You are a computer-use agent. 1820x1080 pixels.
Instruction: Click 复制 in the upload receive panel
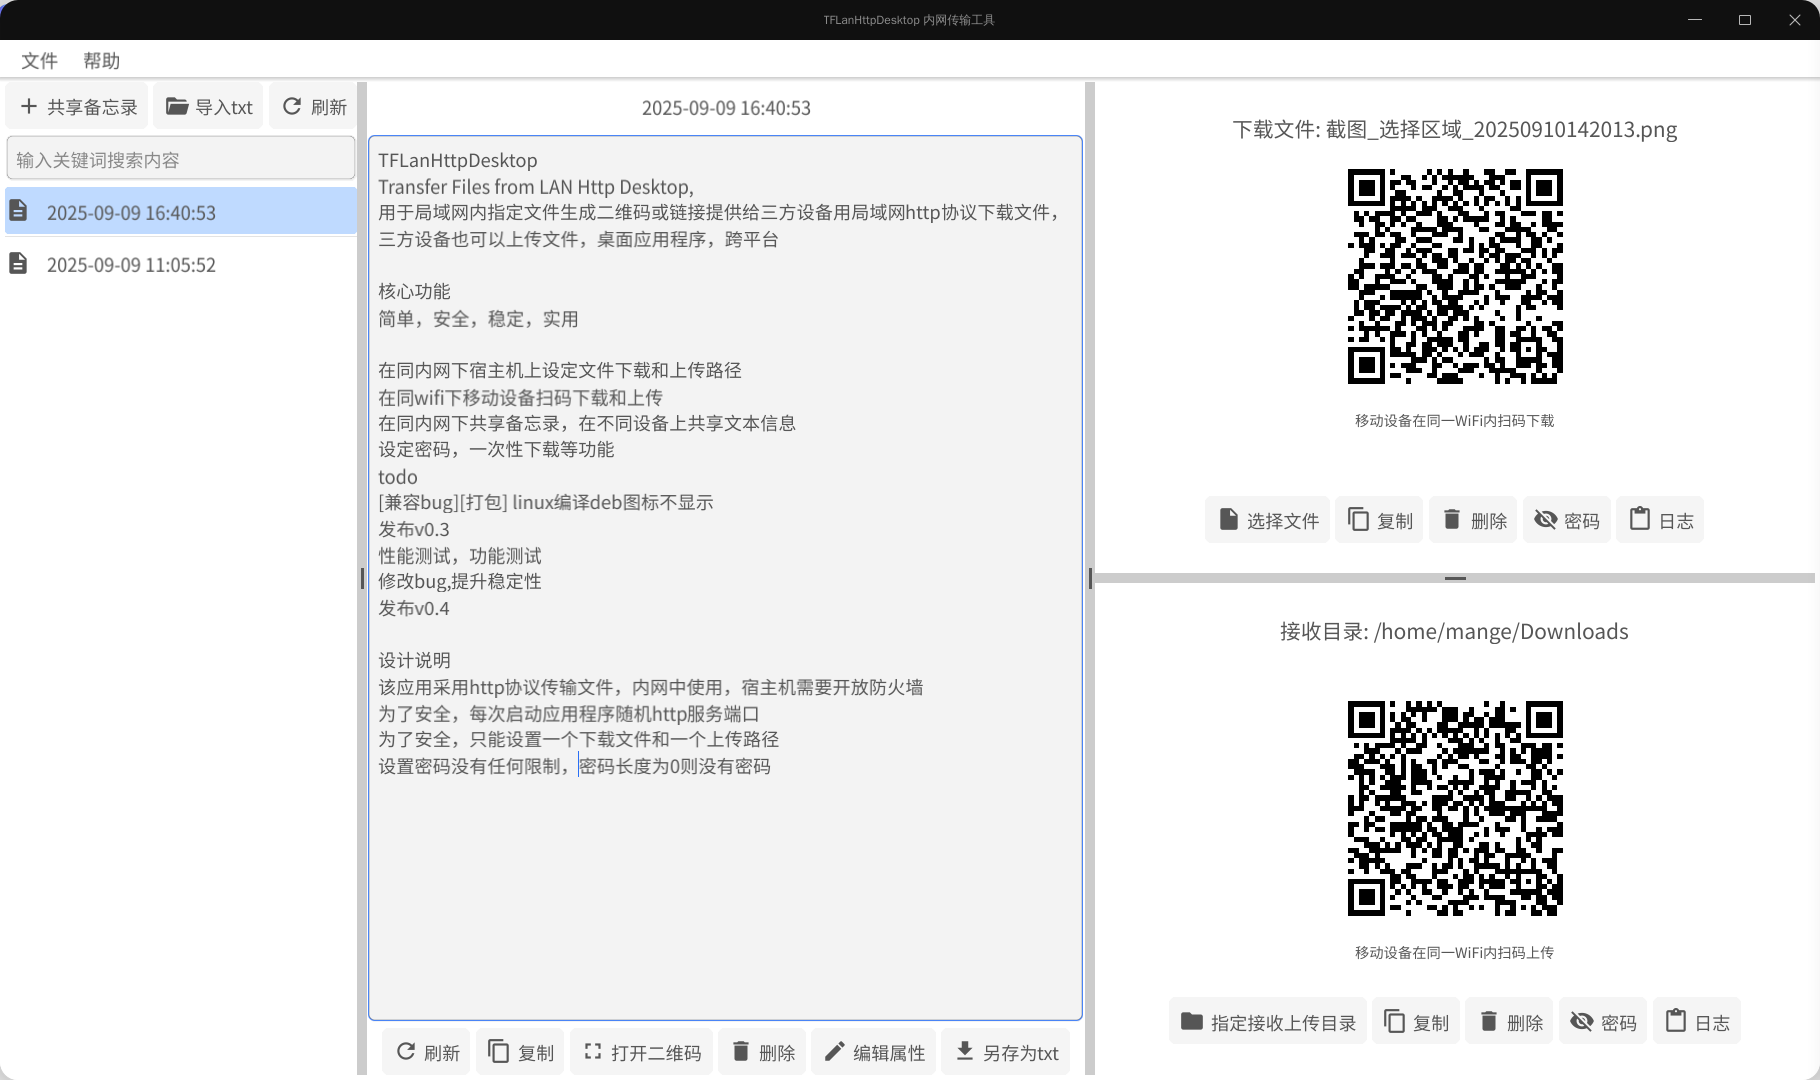tap(1416, 1022)
